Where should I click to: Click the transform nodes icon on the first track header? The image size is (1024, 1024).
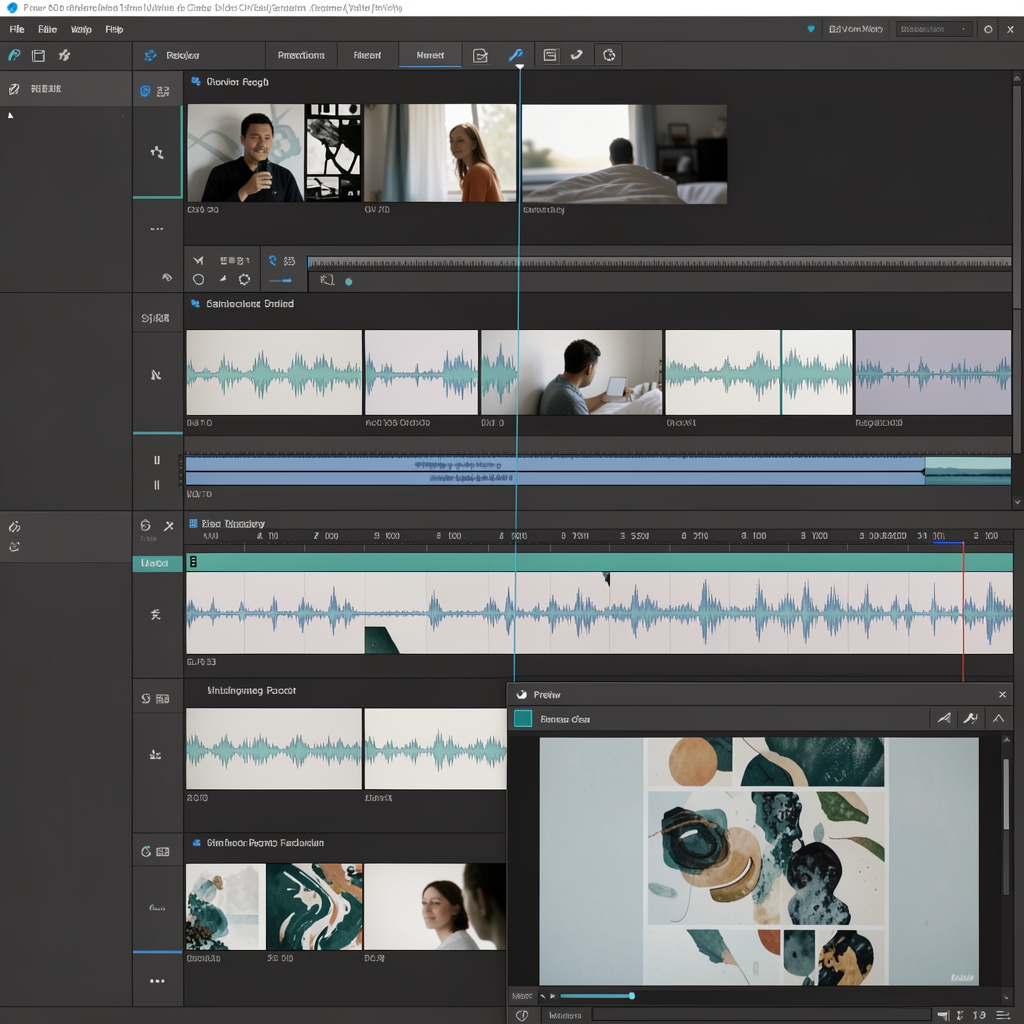(x=157, y=152)
